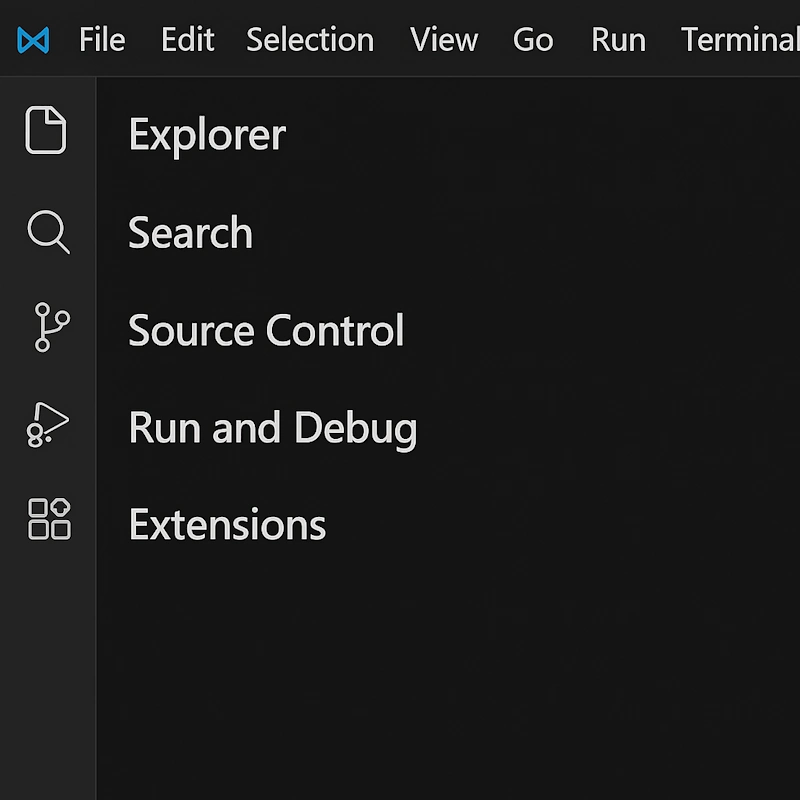Open the View menu
The height and width of the screenshot is (800, 800).
click(443, 40)
